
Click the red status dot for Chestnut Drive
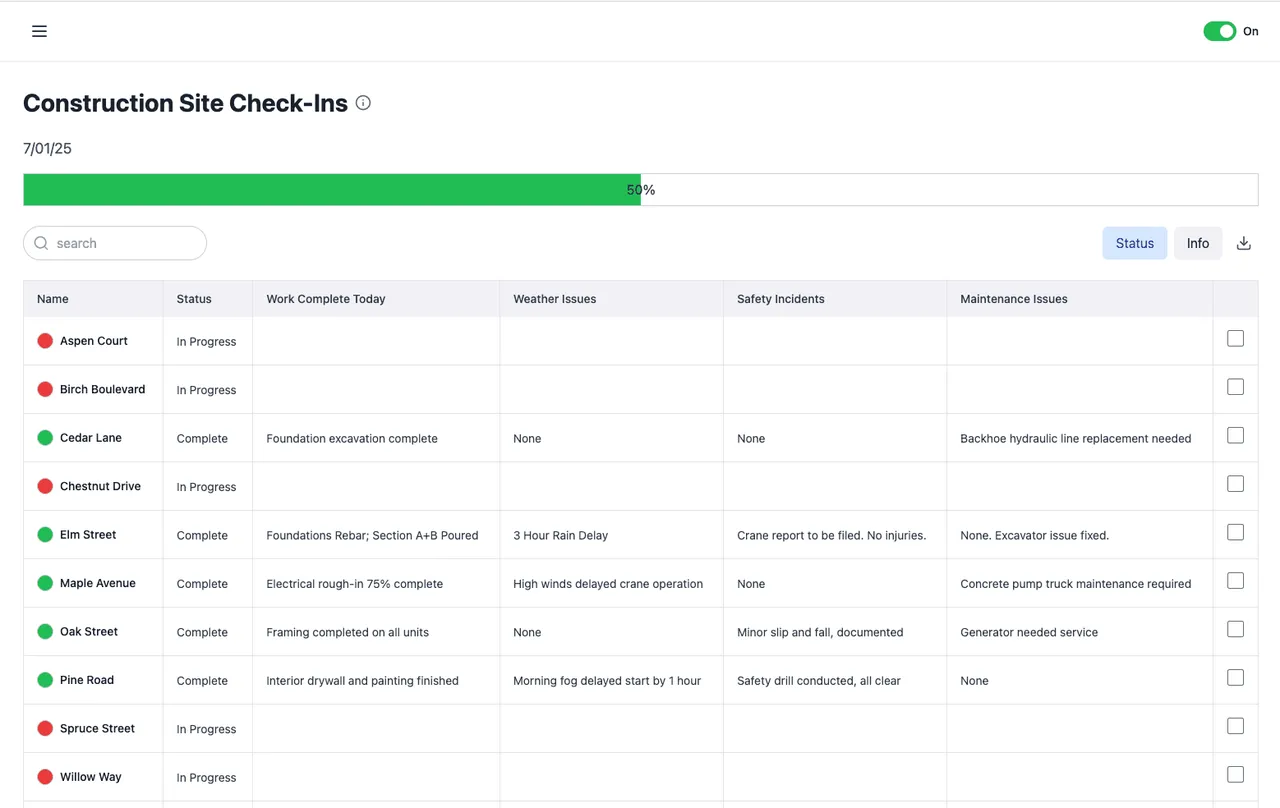(x=45, y=486)
